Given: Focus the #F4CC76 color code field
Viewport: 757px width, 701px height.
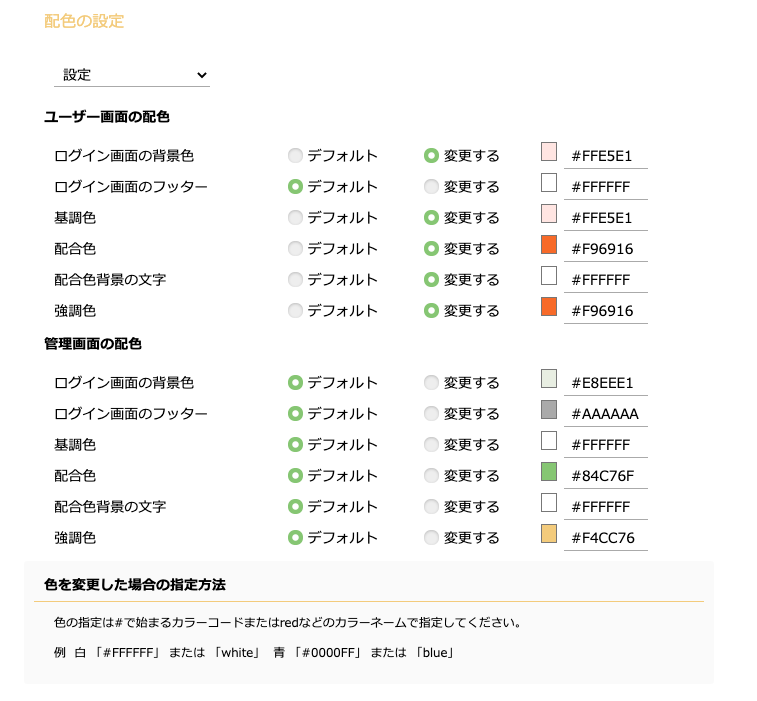Looking at the screenshot, I should 606,538.
